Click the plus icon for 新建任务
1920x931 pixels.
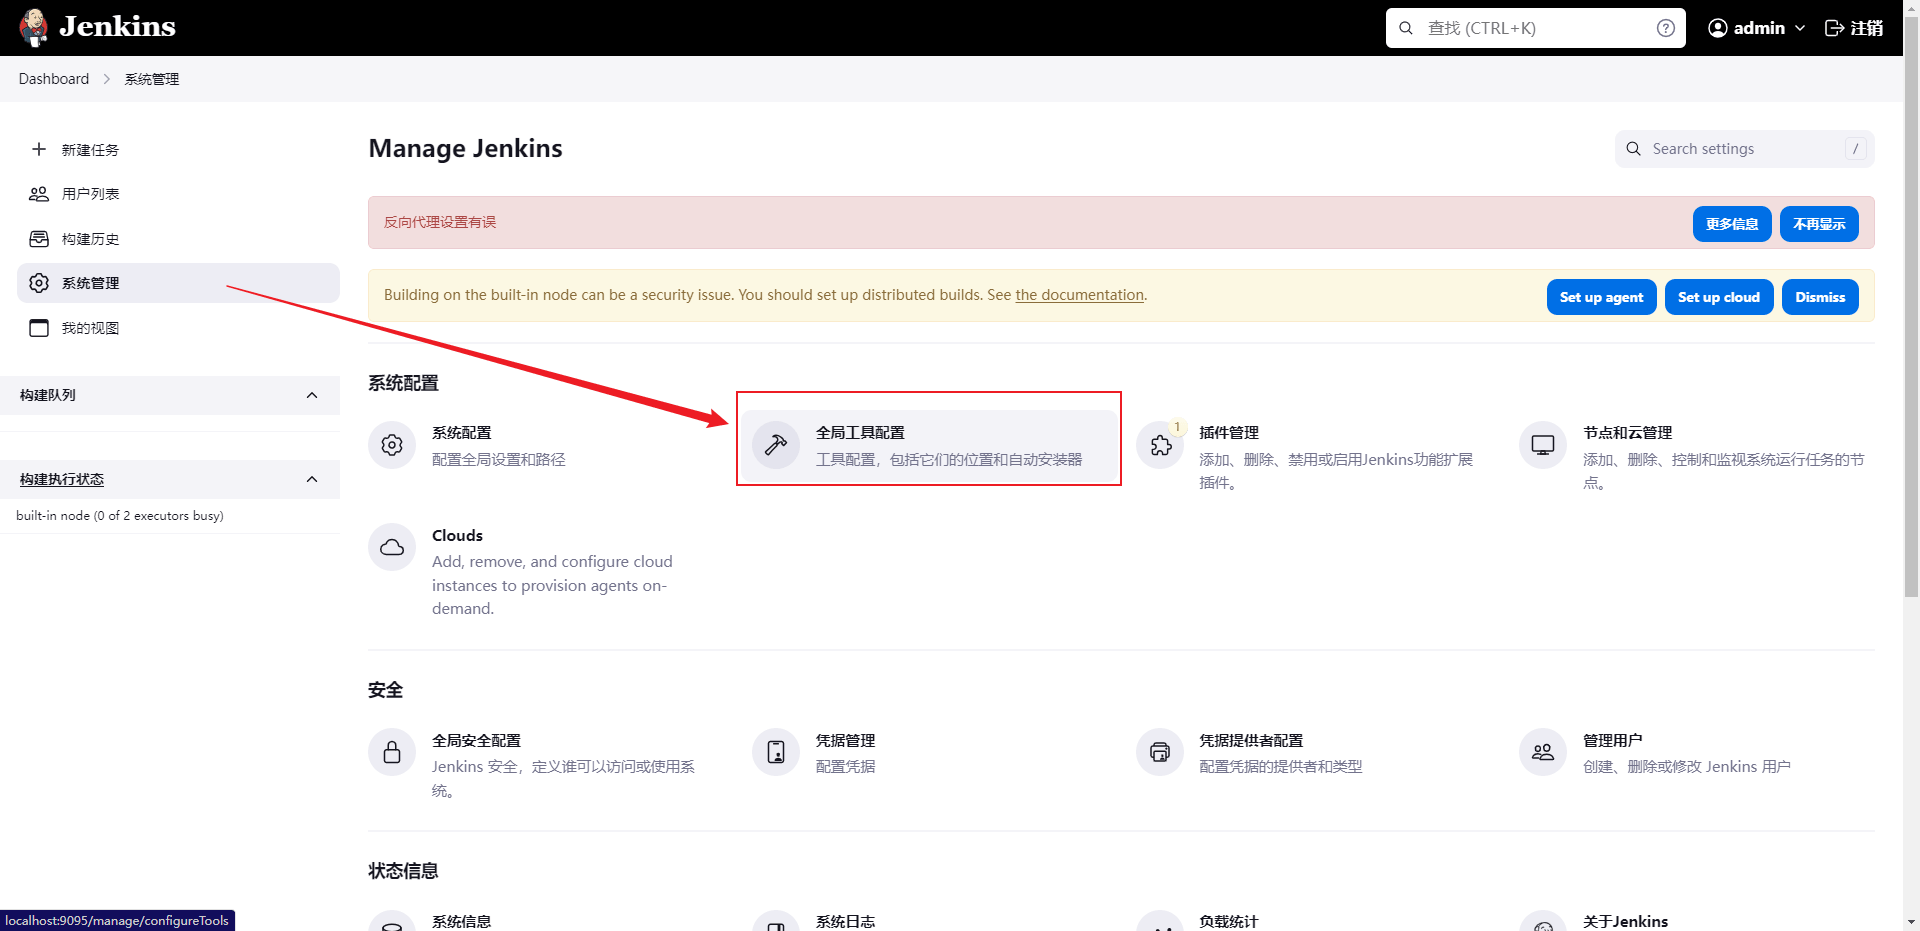tap(39, 149)
